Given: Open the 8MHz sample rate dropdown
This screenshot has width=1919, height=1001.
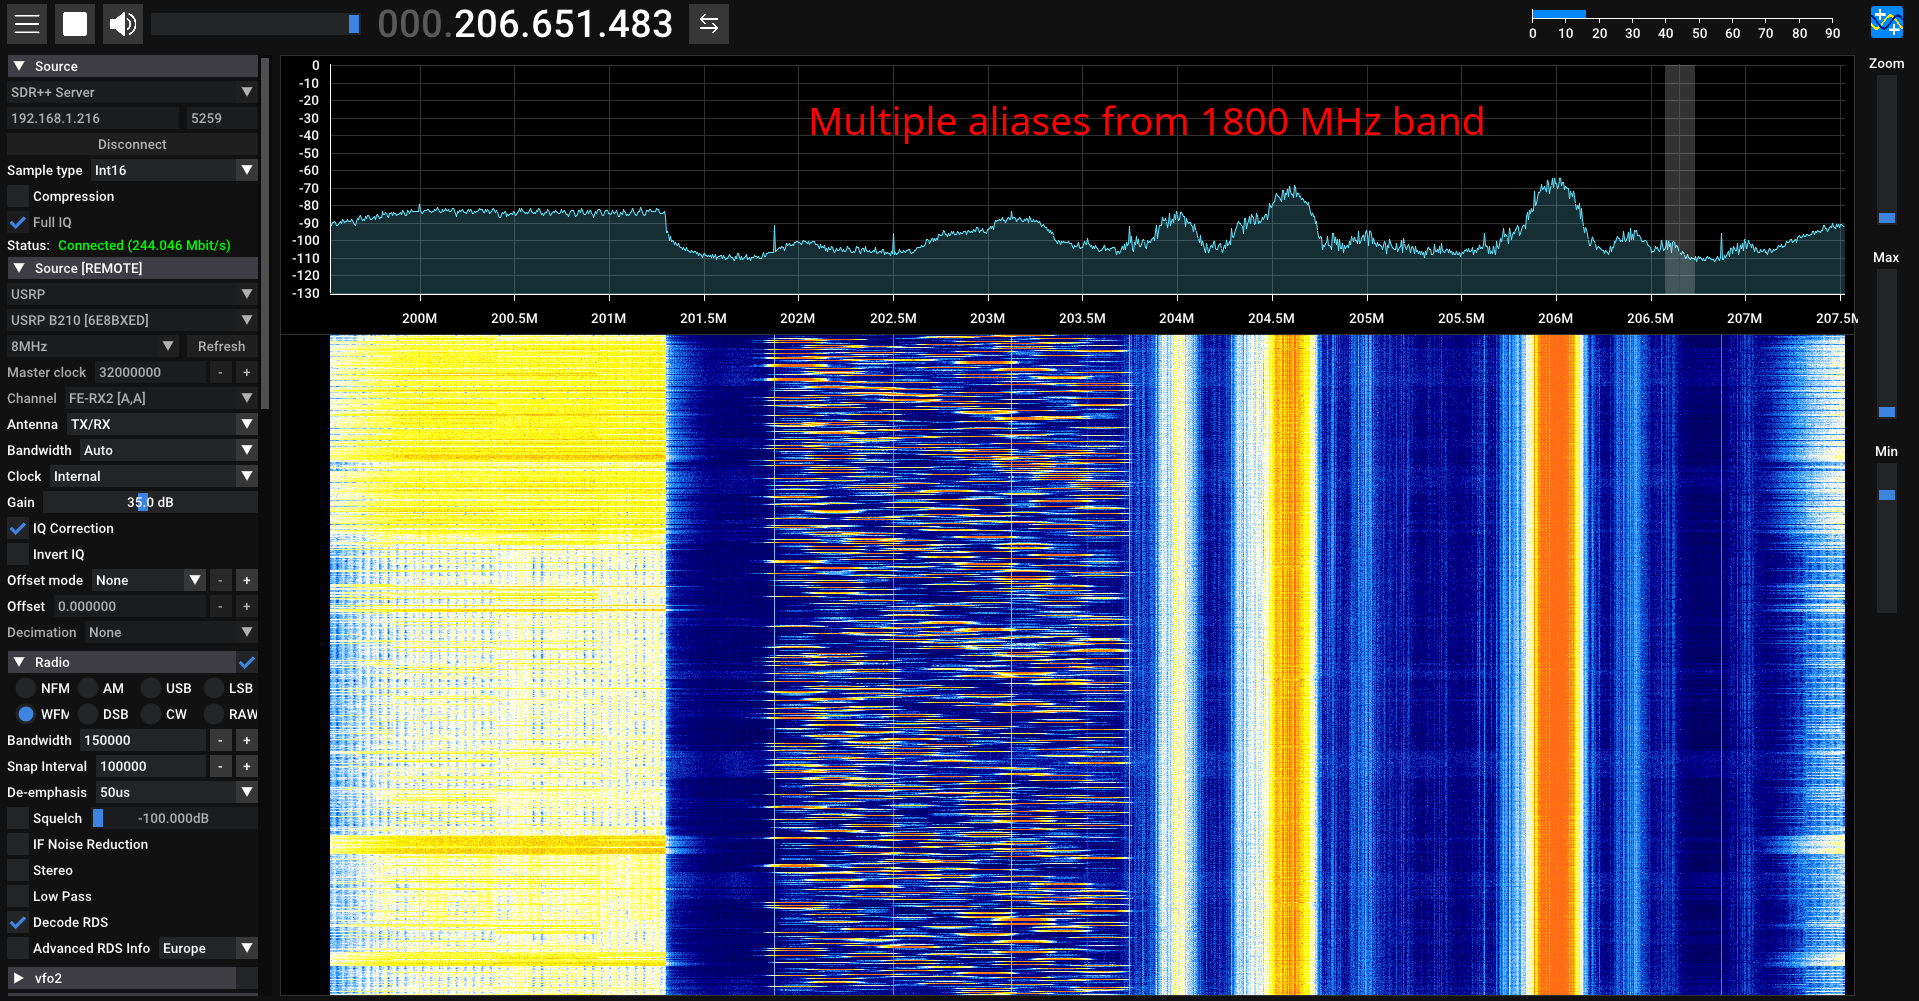Looking at the screenshot, I should click(93, 346).
